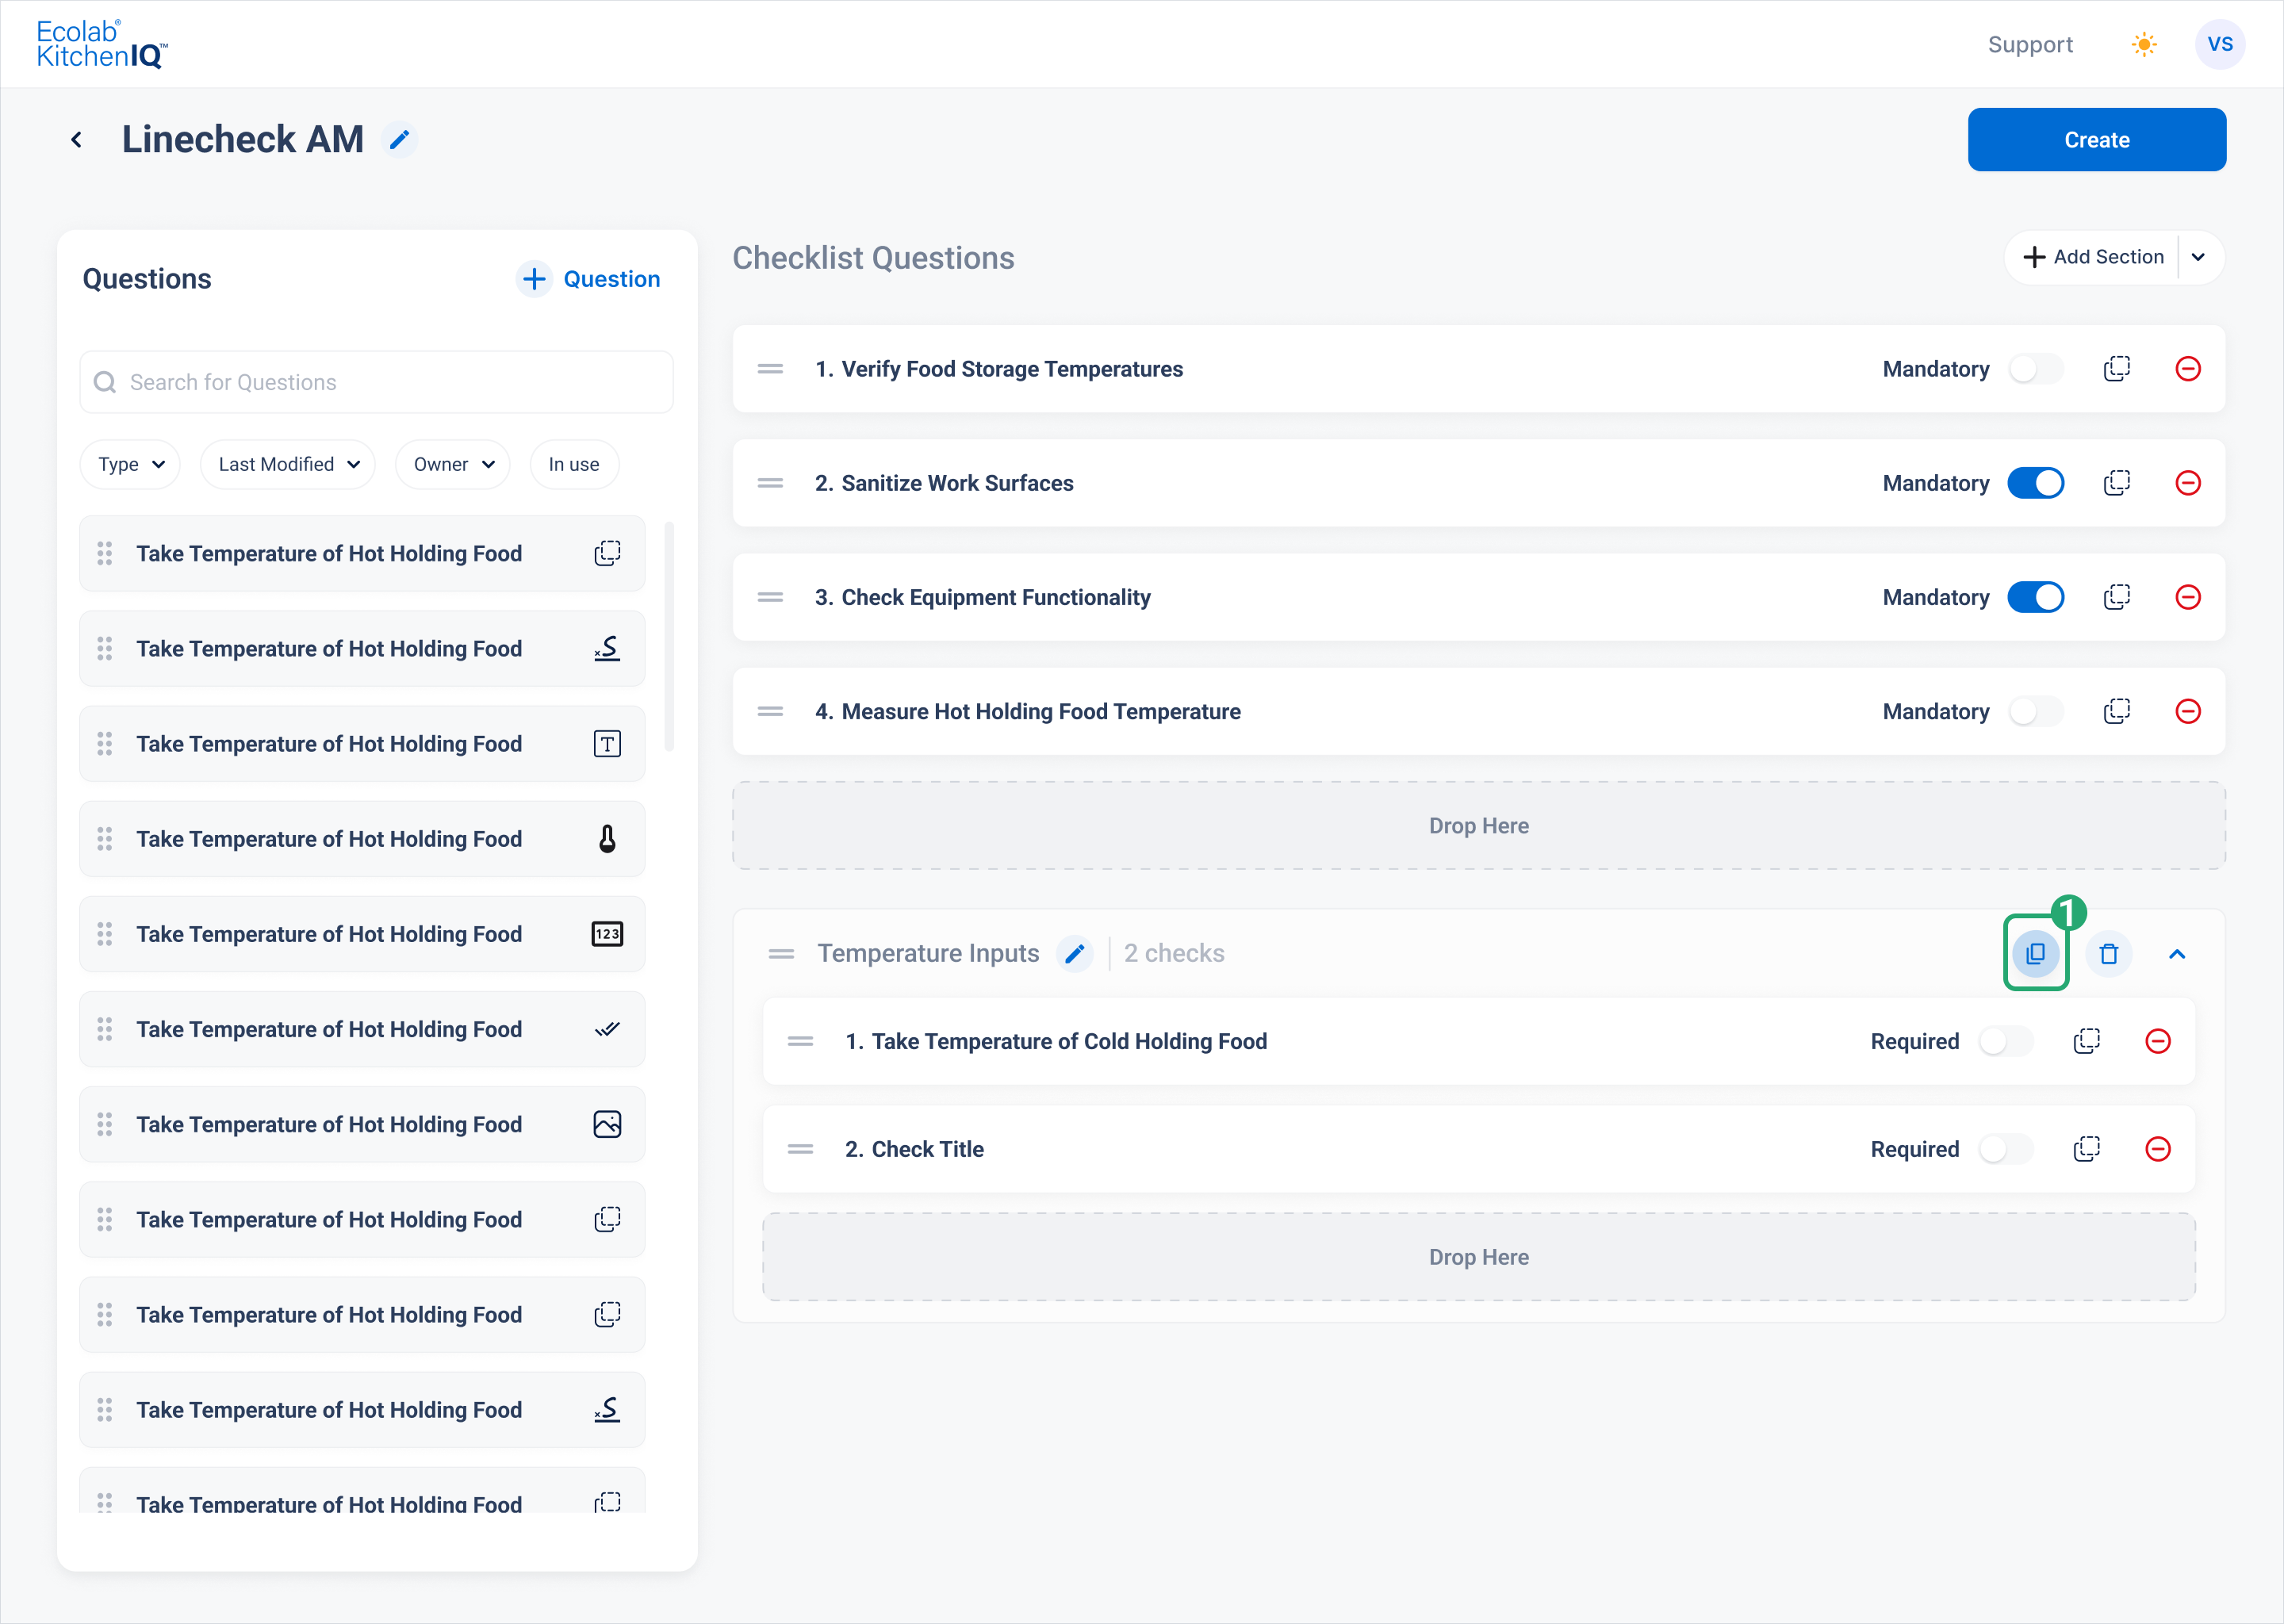The width and height of the screenshot is (2284, 1624).
Task: Open the Support link
Action: coord(2030,44)
